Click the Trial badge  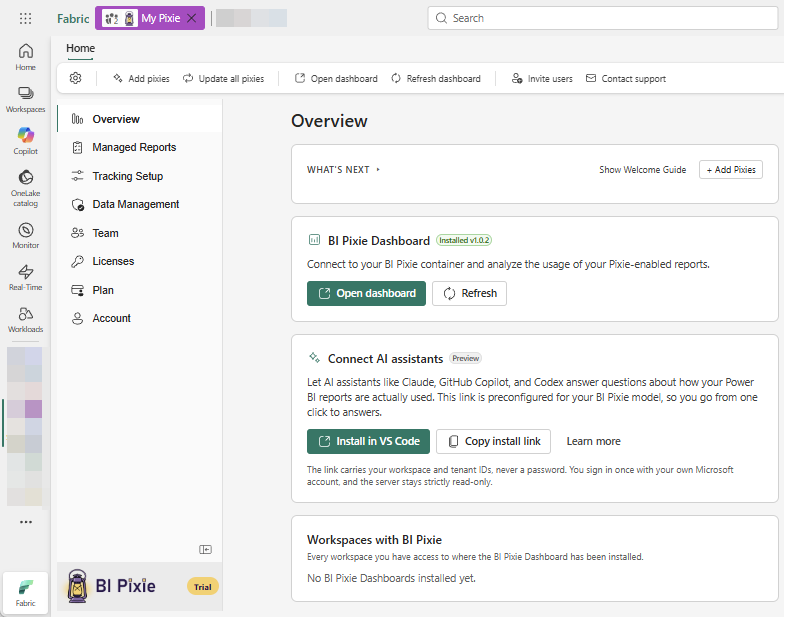point(203,587)
